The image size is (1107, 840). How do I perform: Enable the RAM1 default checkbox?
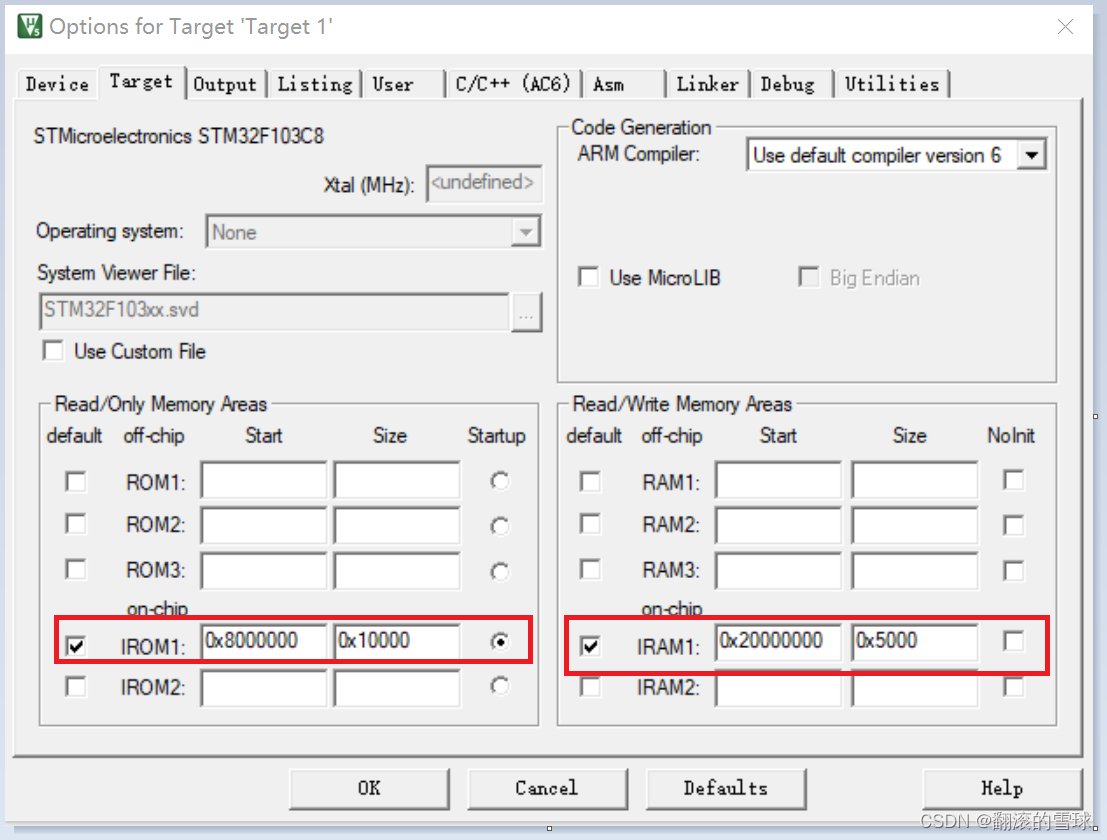pyautogui.click(x=590, y=481)
